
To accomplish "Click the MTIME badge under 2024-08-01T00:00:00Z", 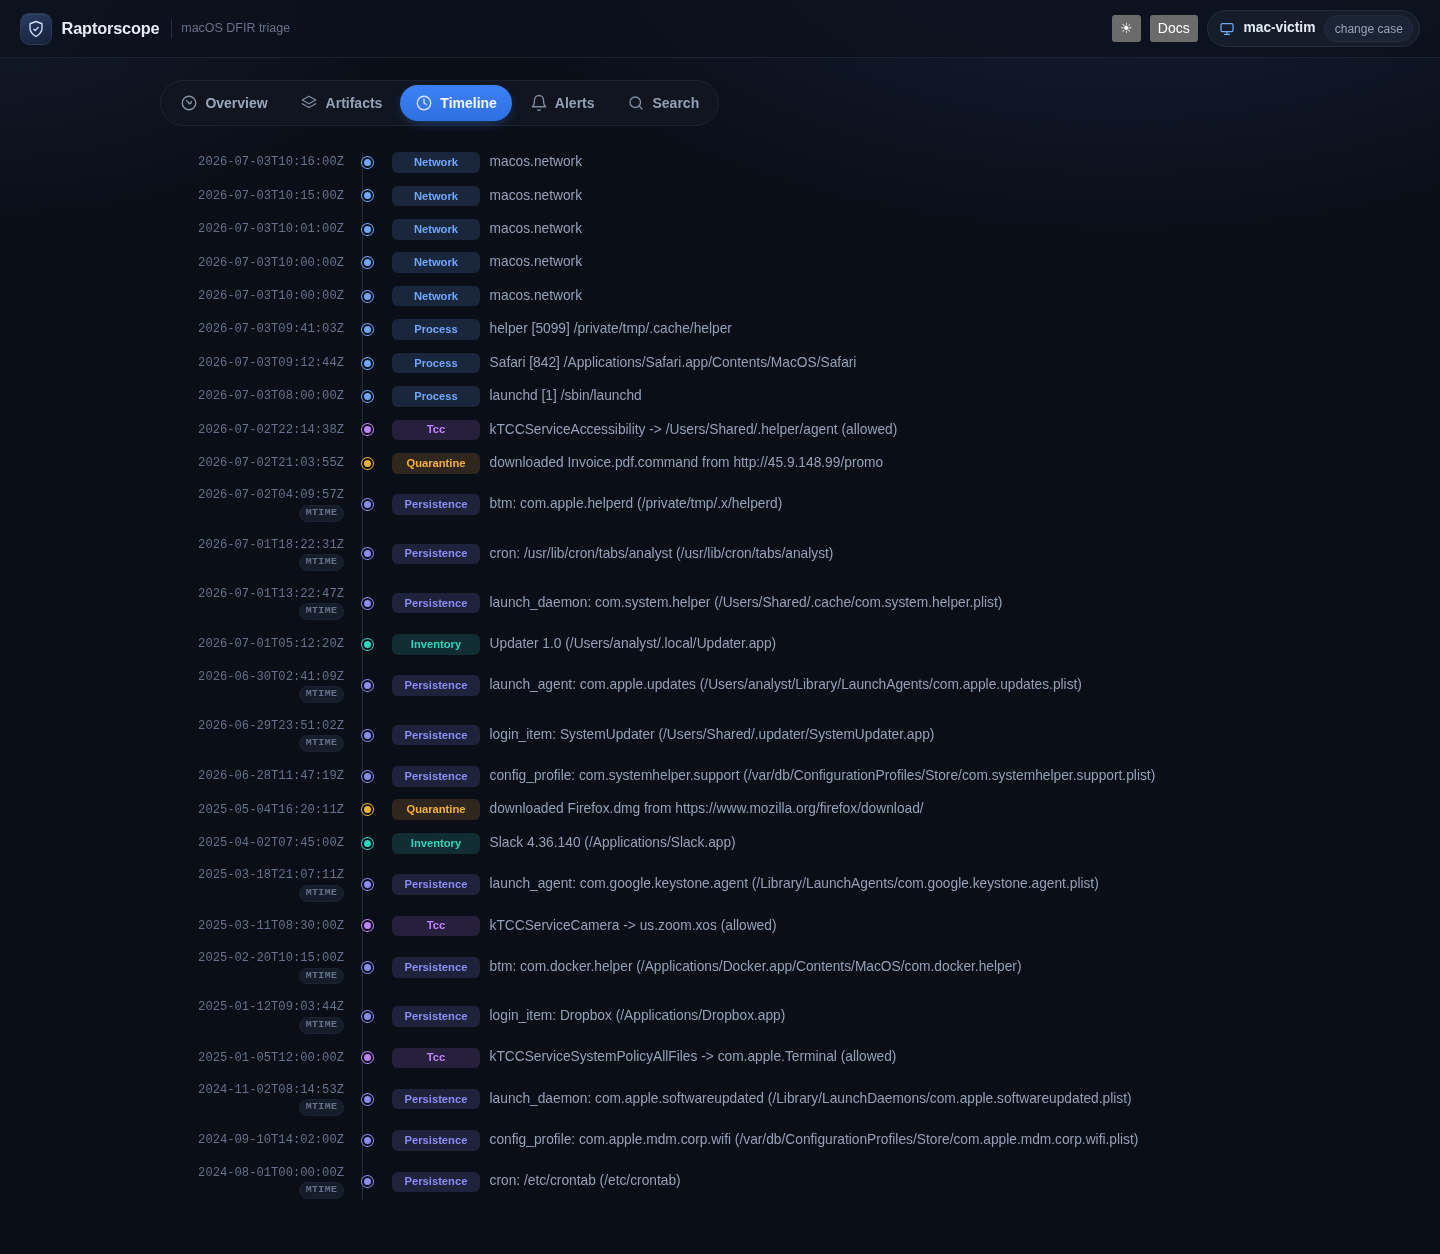I will click(x=321, y=1190).
